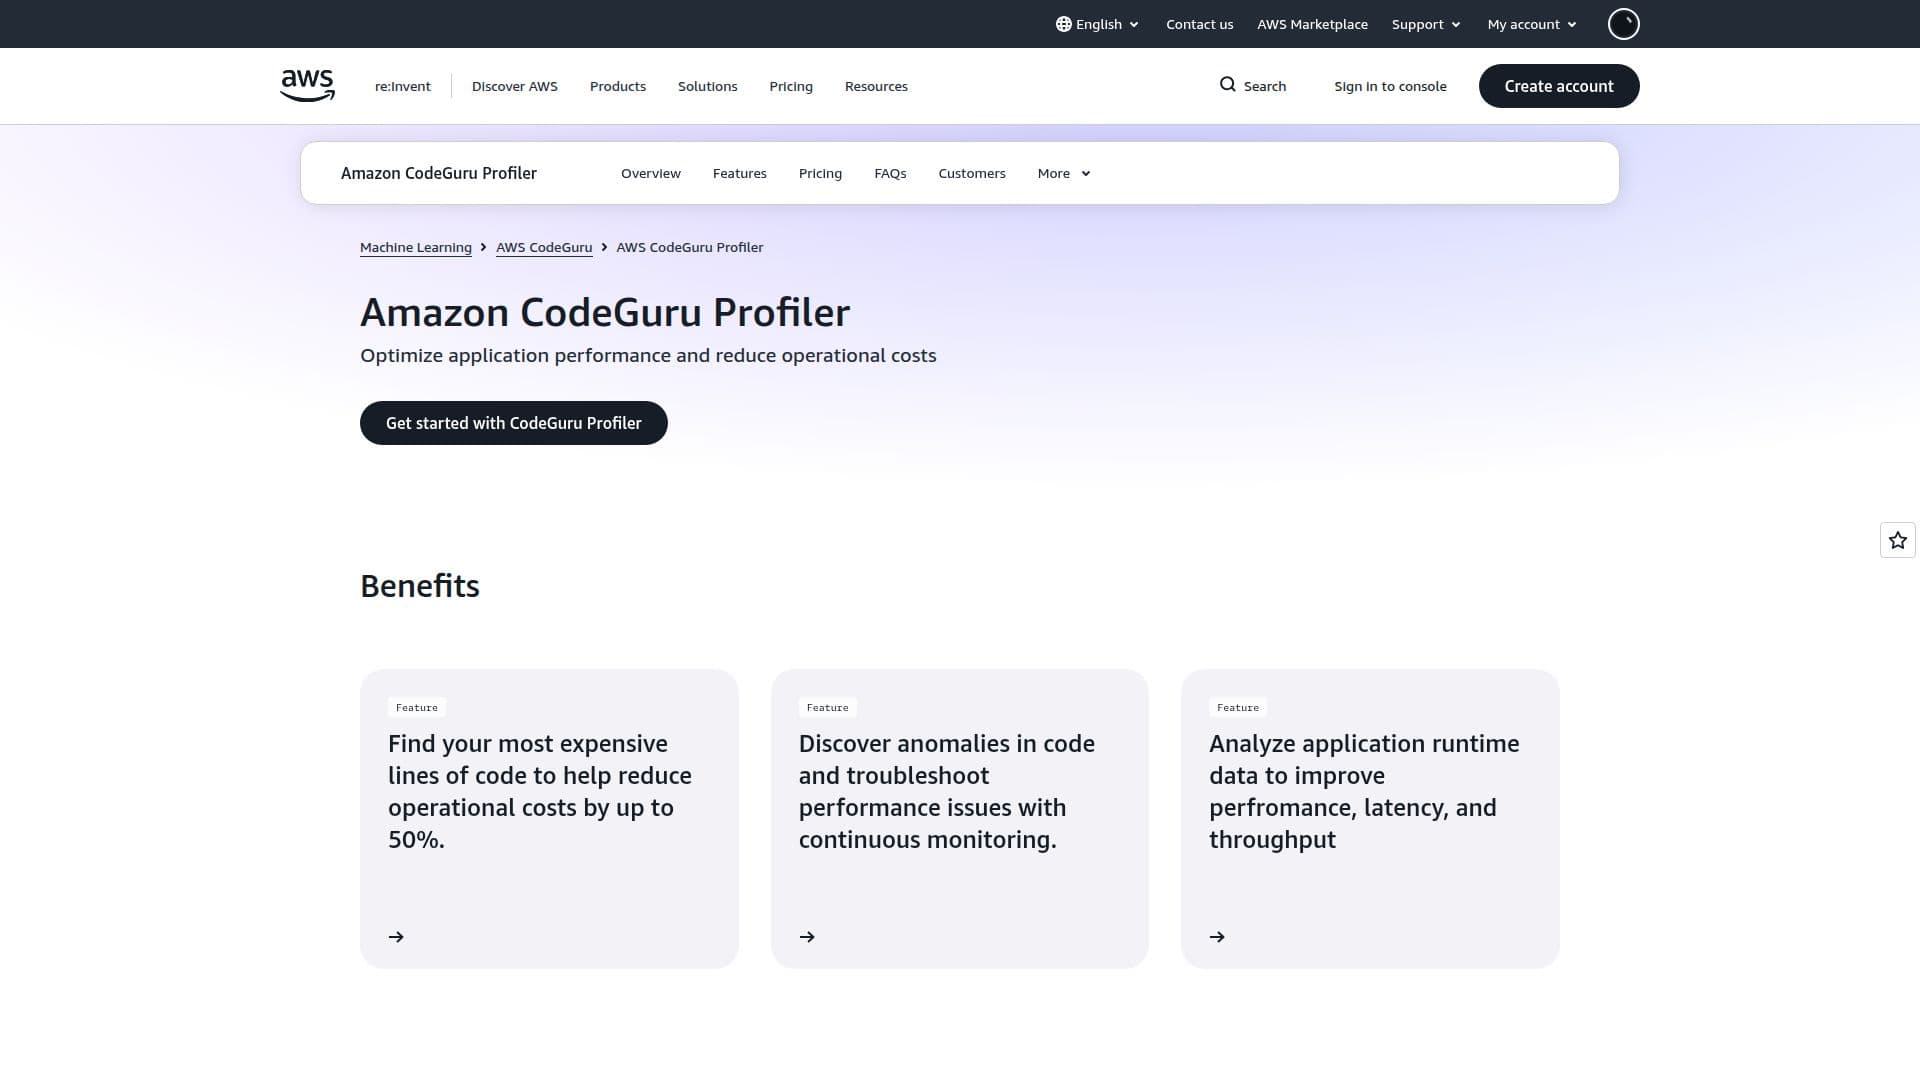Viewport: 1920px width, 1080px height.
Task: Click the Contact us link
Action: [1199, 24]
